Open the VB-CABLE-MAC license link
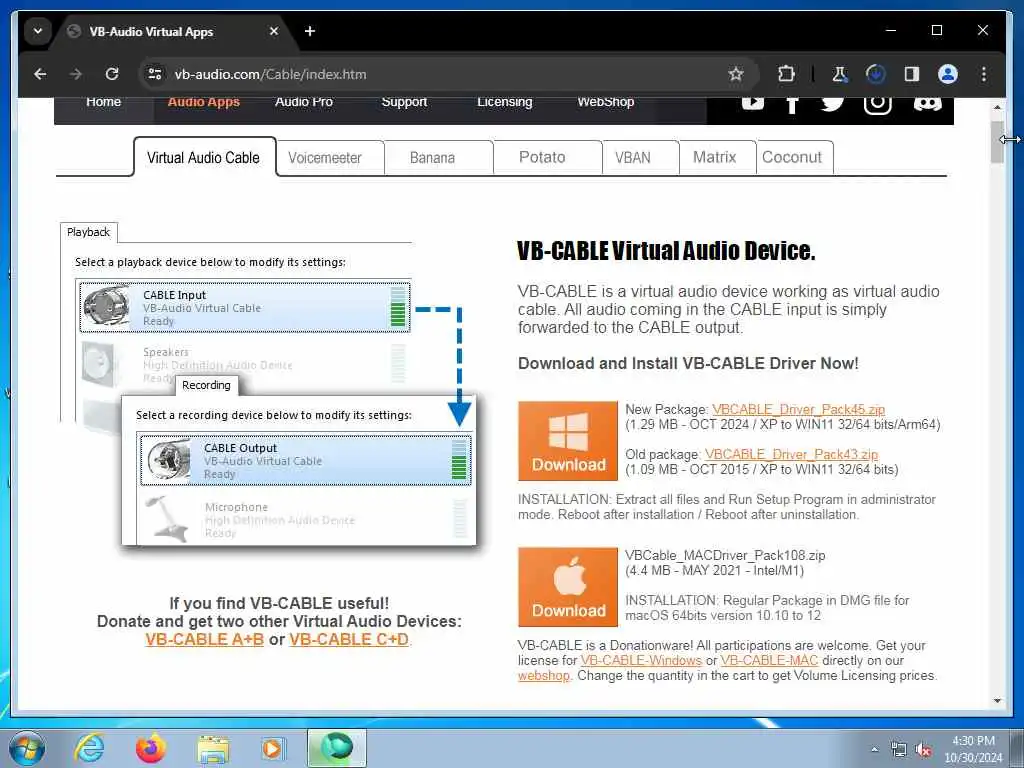 tap(769, 660)
